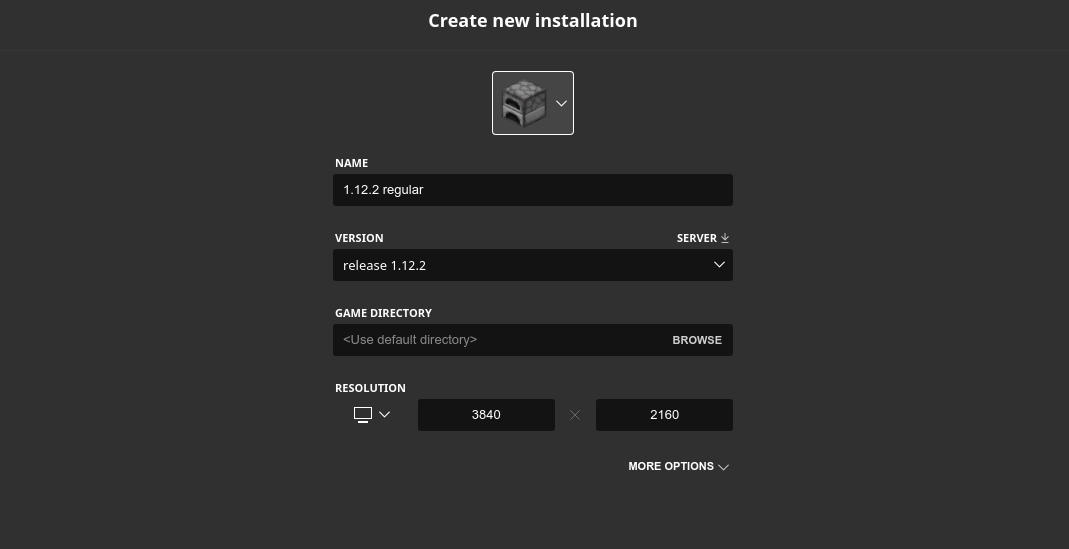
Task: Click the furnace block installation icon
Action: [x=524, y=103]
